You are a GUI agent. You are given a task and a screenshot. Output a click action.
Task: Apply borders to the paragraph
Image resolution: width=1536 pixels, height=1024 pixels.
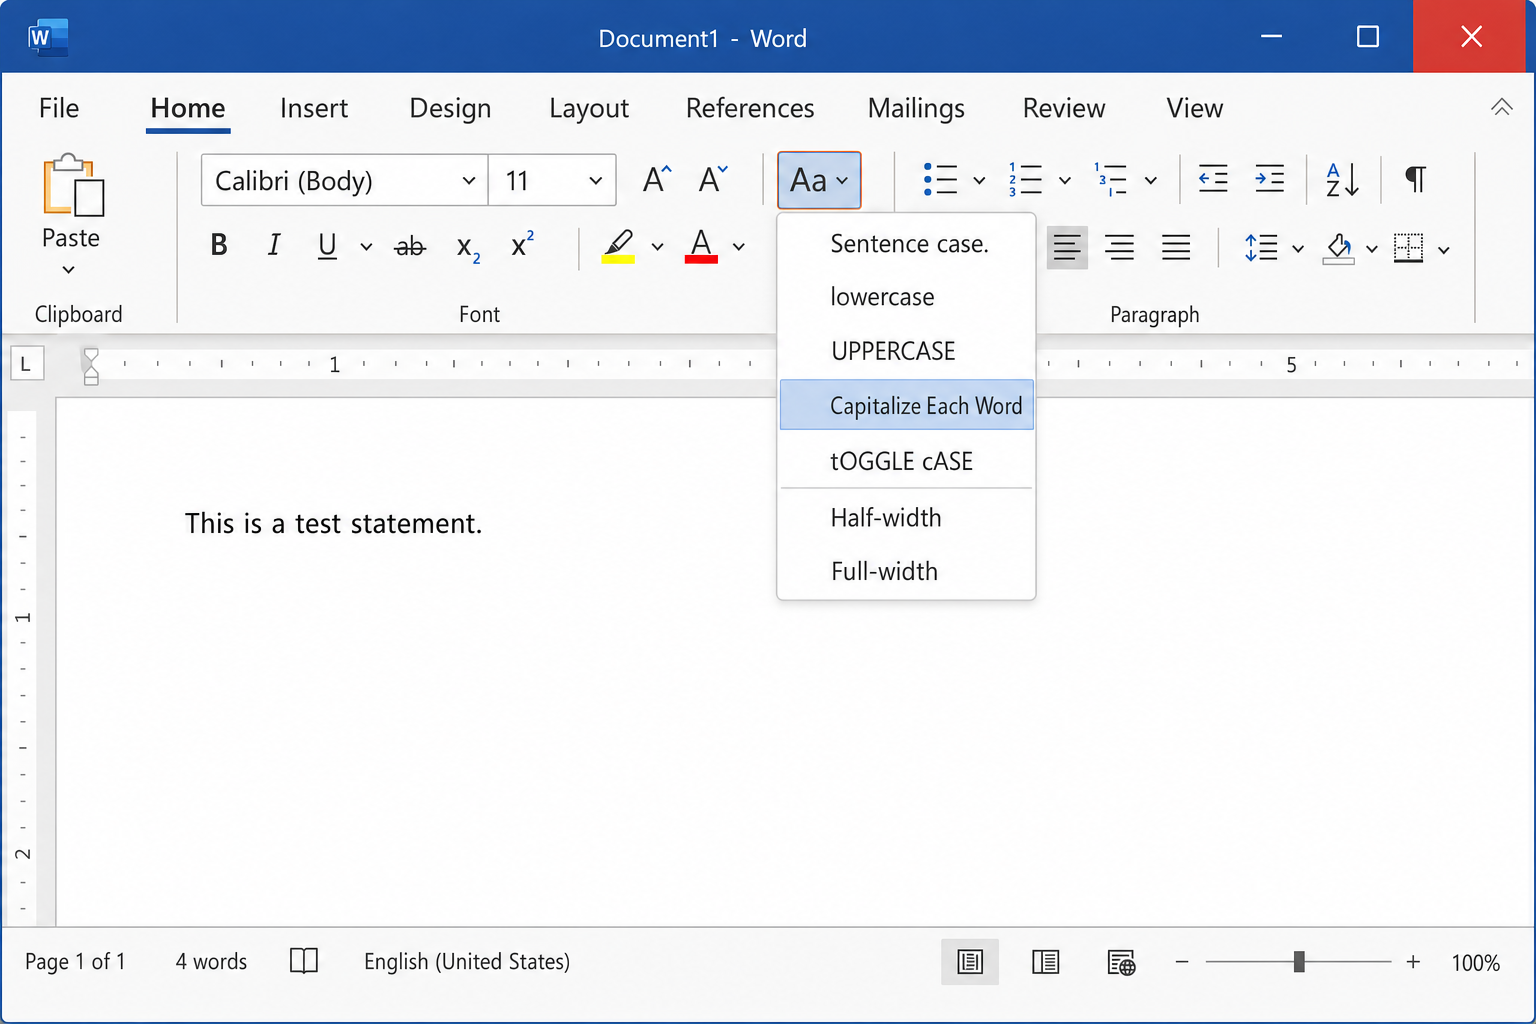click(x=1408, y=247)
